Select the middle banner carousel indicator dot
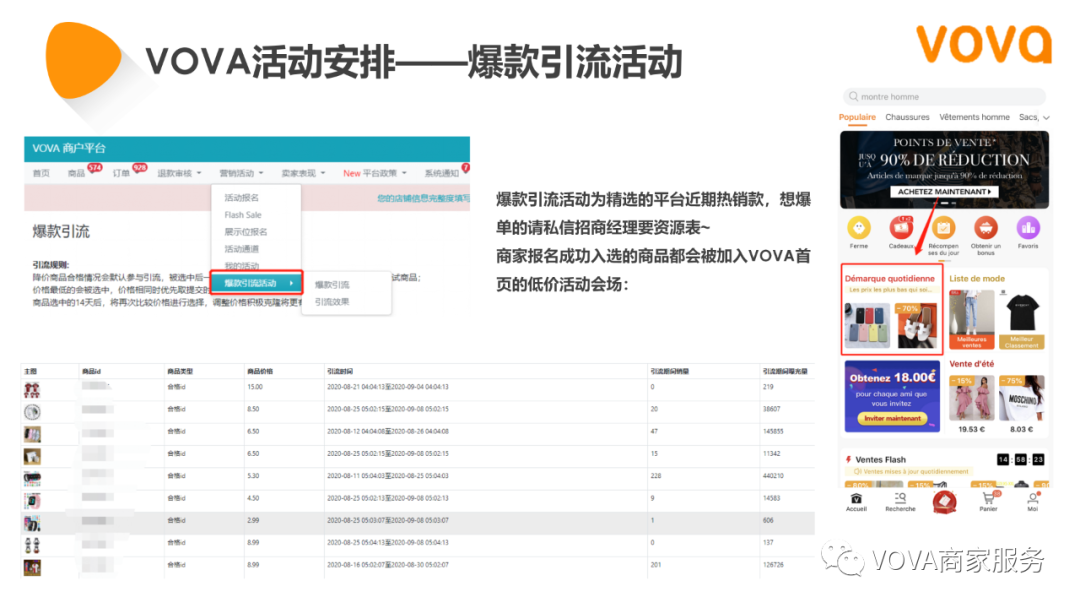This screenshot has height=608, width=1080. 945,203
